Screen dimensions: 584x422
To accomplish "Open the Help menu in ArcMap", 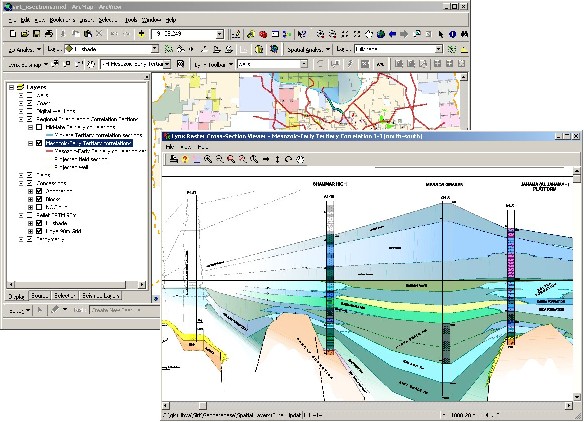I will [171, 20].
